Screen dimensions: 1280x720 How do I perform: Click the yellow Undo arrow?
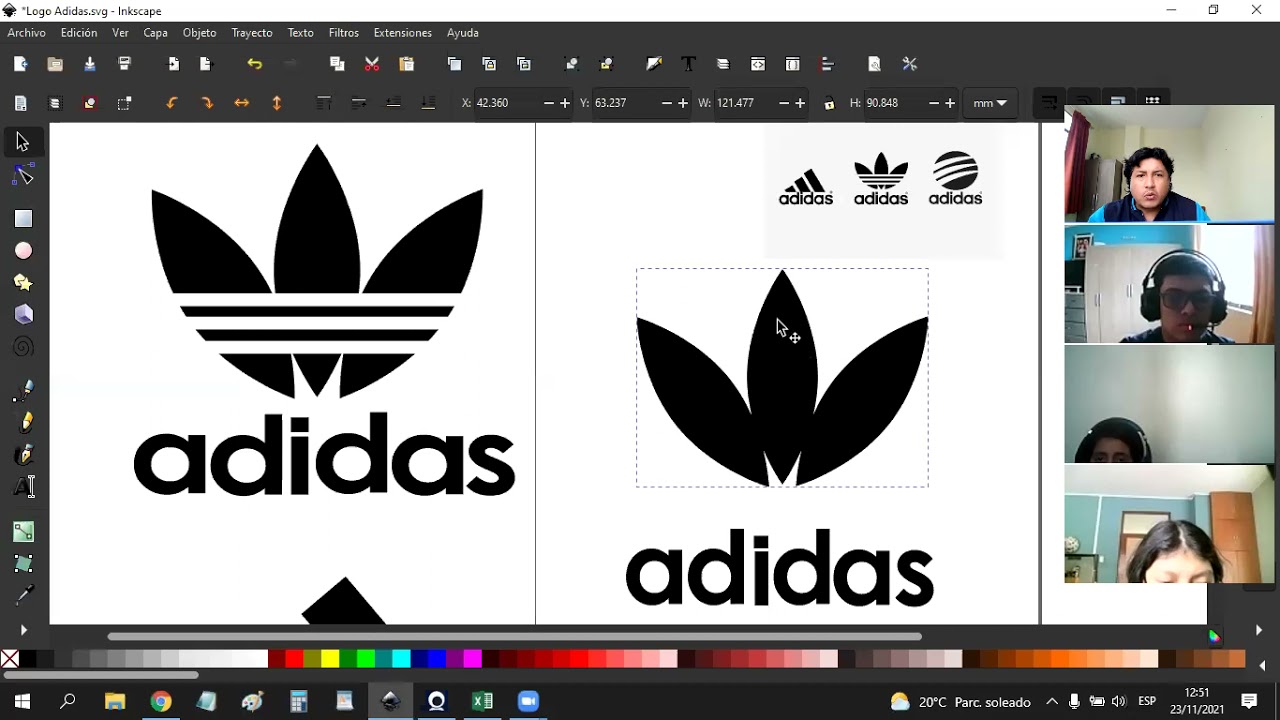pyautogui.click(x=255, y=64)
